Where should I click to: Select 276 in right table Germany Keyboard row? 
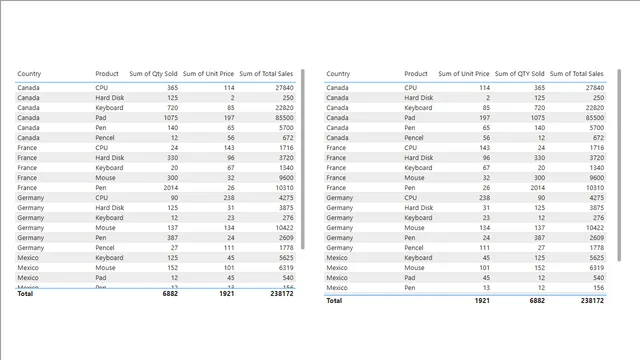599,218
